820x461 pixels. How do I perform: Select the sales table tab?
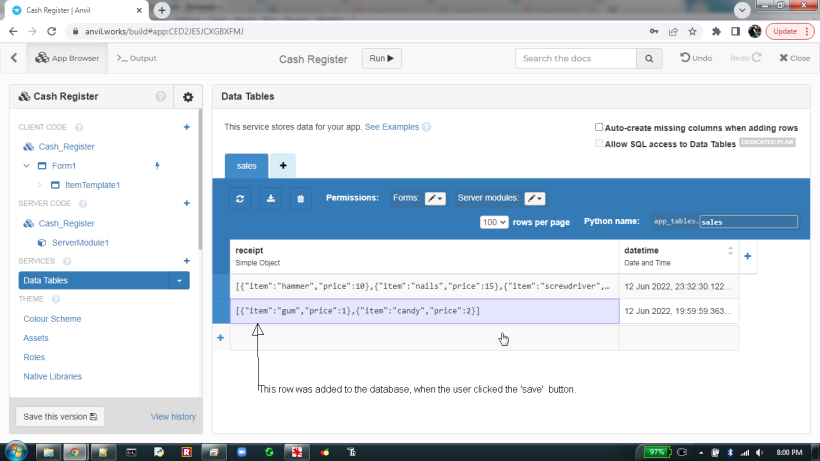(246, 166)
